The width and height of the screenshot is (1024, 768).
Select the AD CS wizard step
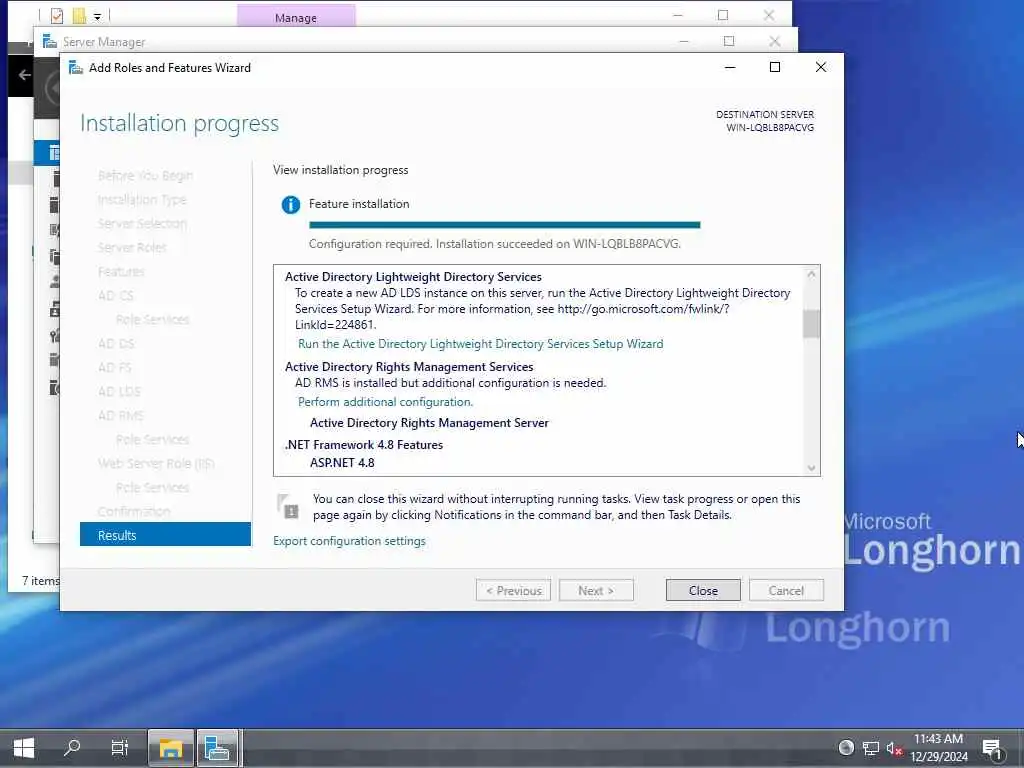[116, 296]
